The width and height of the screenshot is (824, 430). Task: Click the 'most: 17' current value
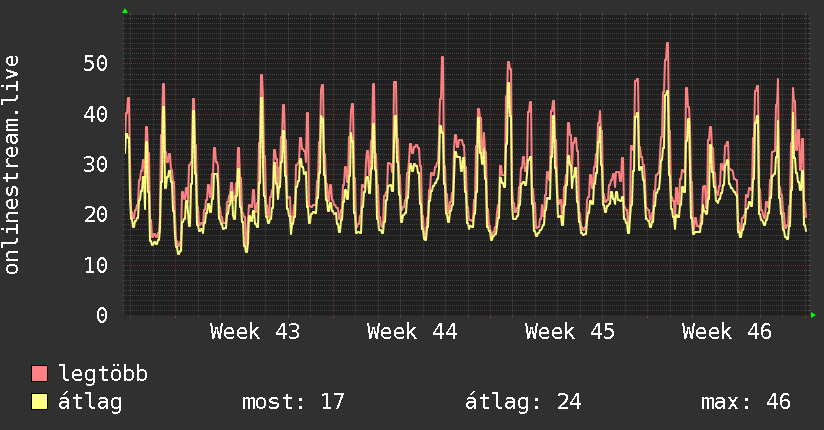(293, 402)
